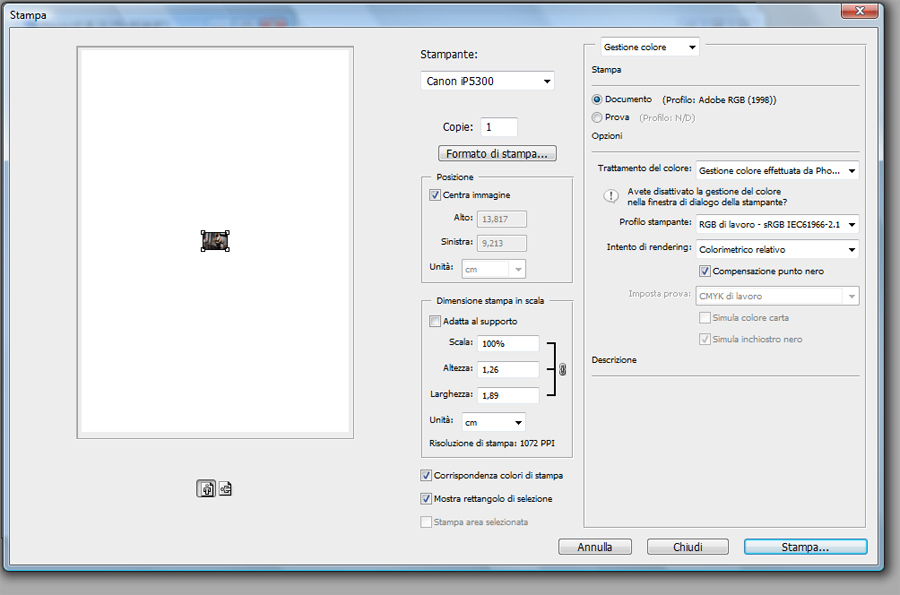Select the Prova radio button
The height and width of the screenshot is (595, 900).
[597, 117]
